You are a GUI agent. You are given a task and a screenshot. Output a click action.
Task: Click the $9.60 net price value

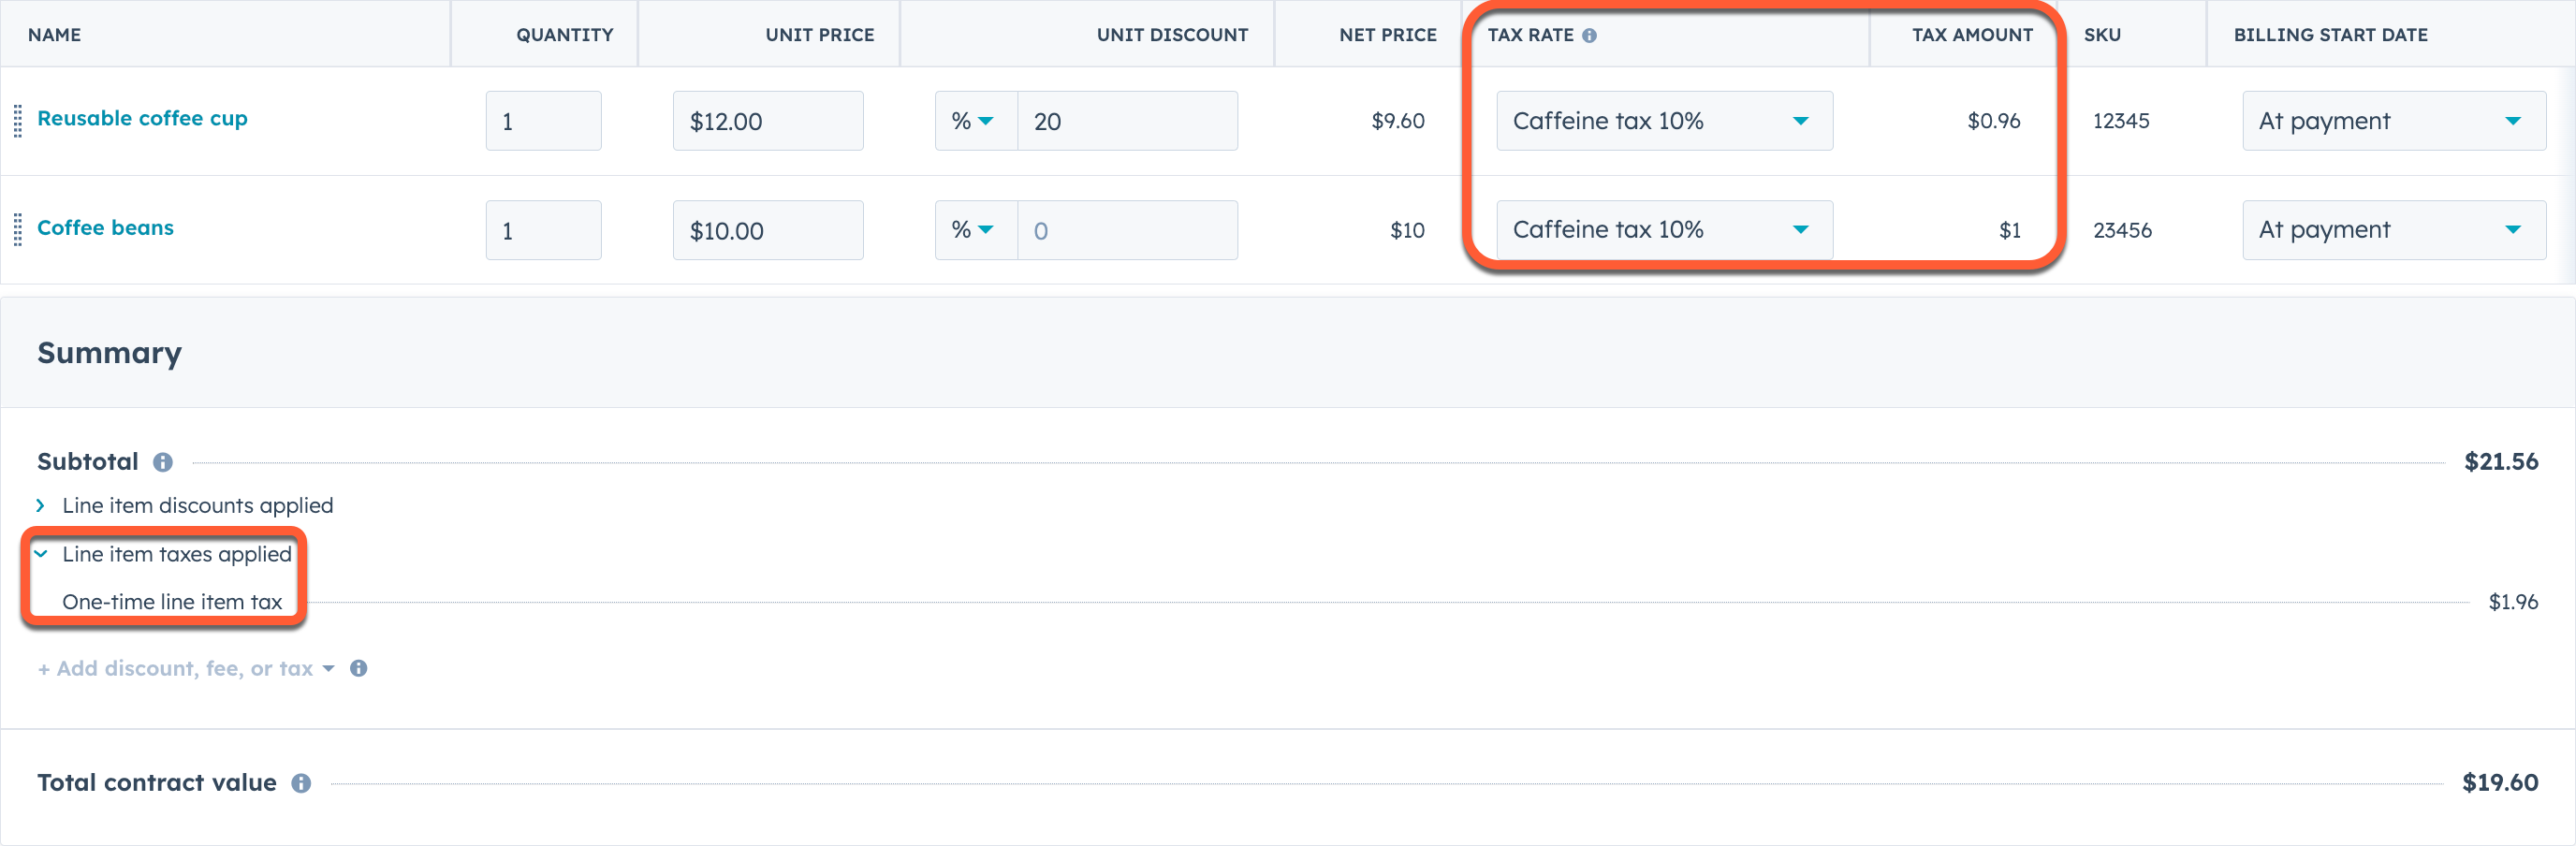tap(1397, 121)
